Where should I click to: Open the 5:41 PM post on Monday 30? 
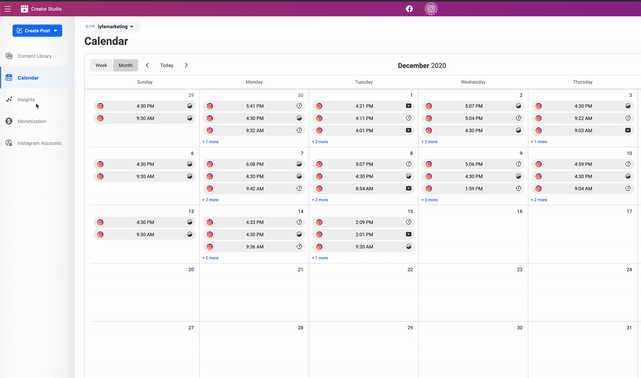coord(254,106)
